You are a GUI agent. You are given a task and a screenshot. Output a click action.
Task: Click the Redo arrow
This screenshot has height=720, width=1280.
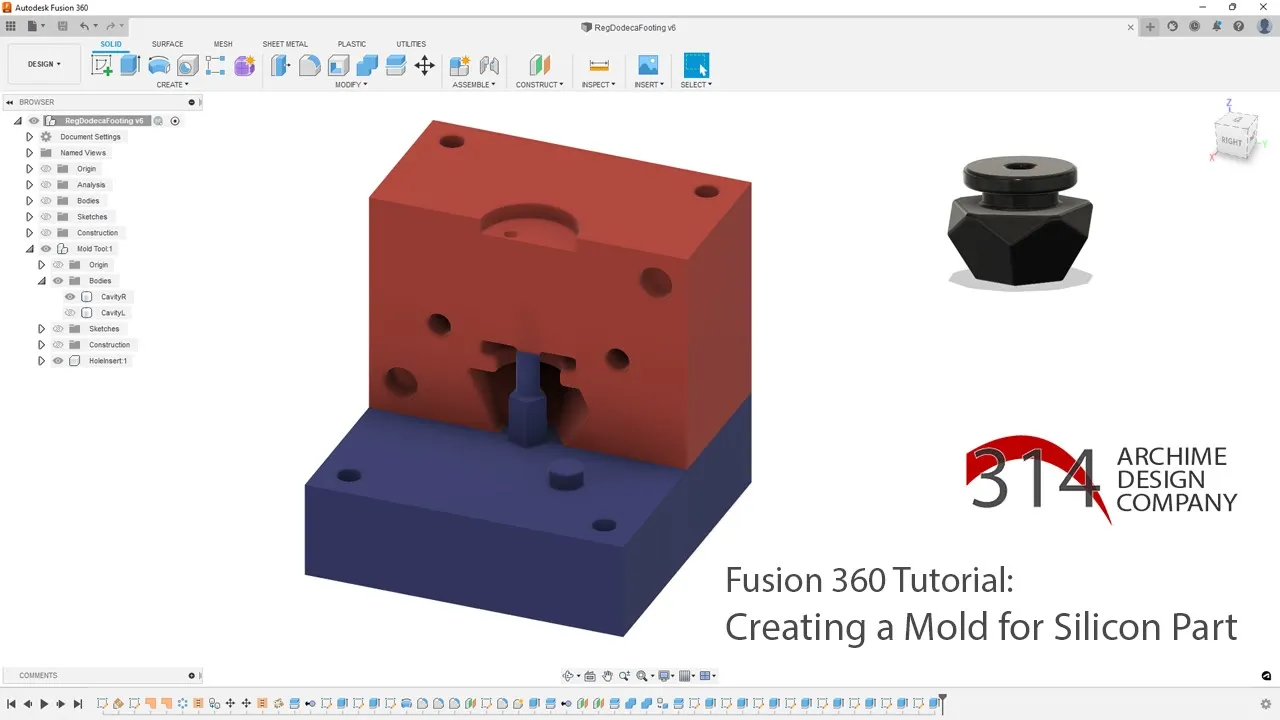click(x=109, y=27)
